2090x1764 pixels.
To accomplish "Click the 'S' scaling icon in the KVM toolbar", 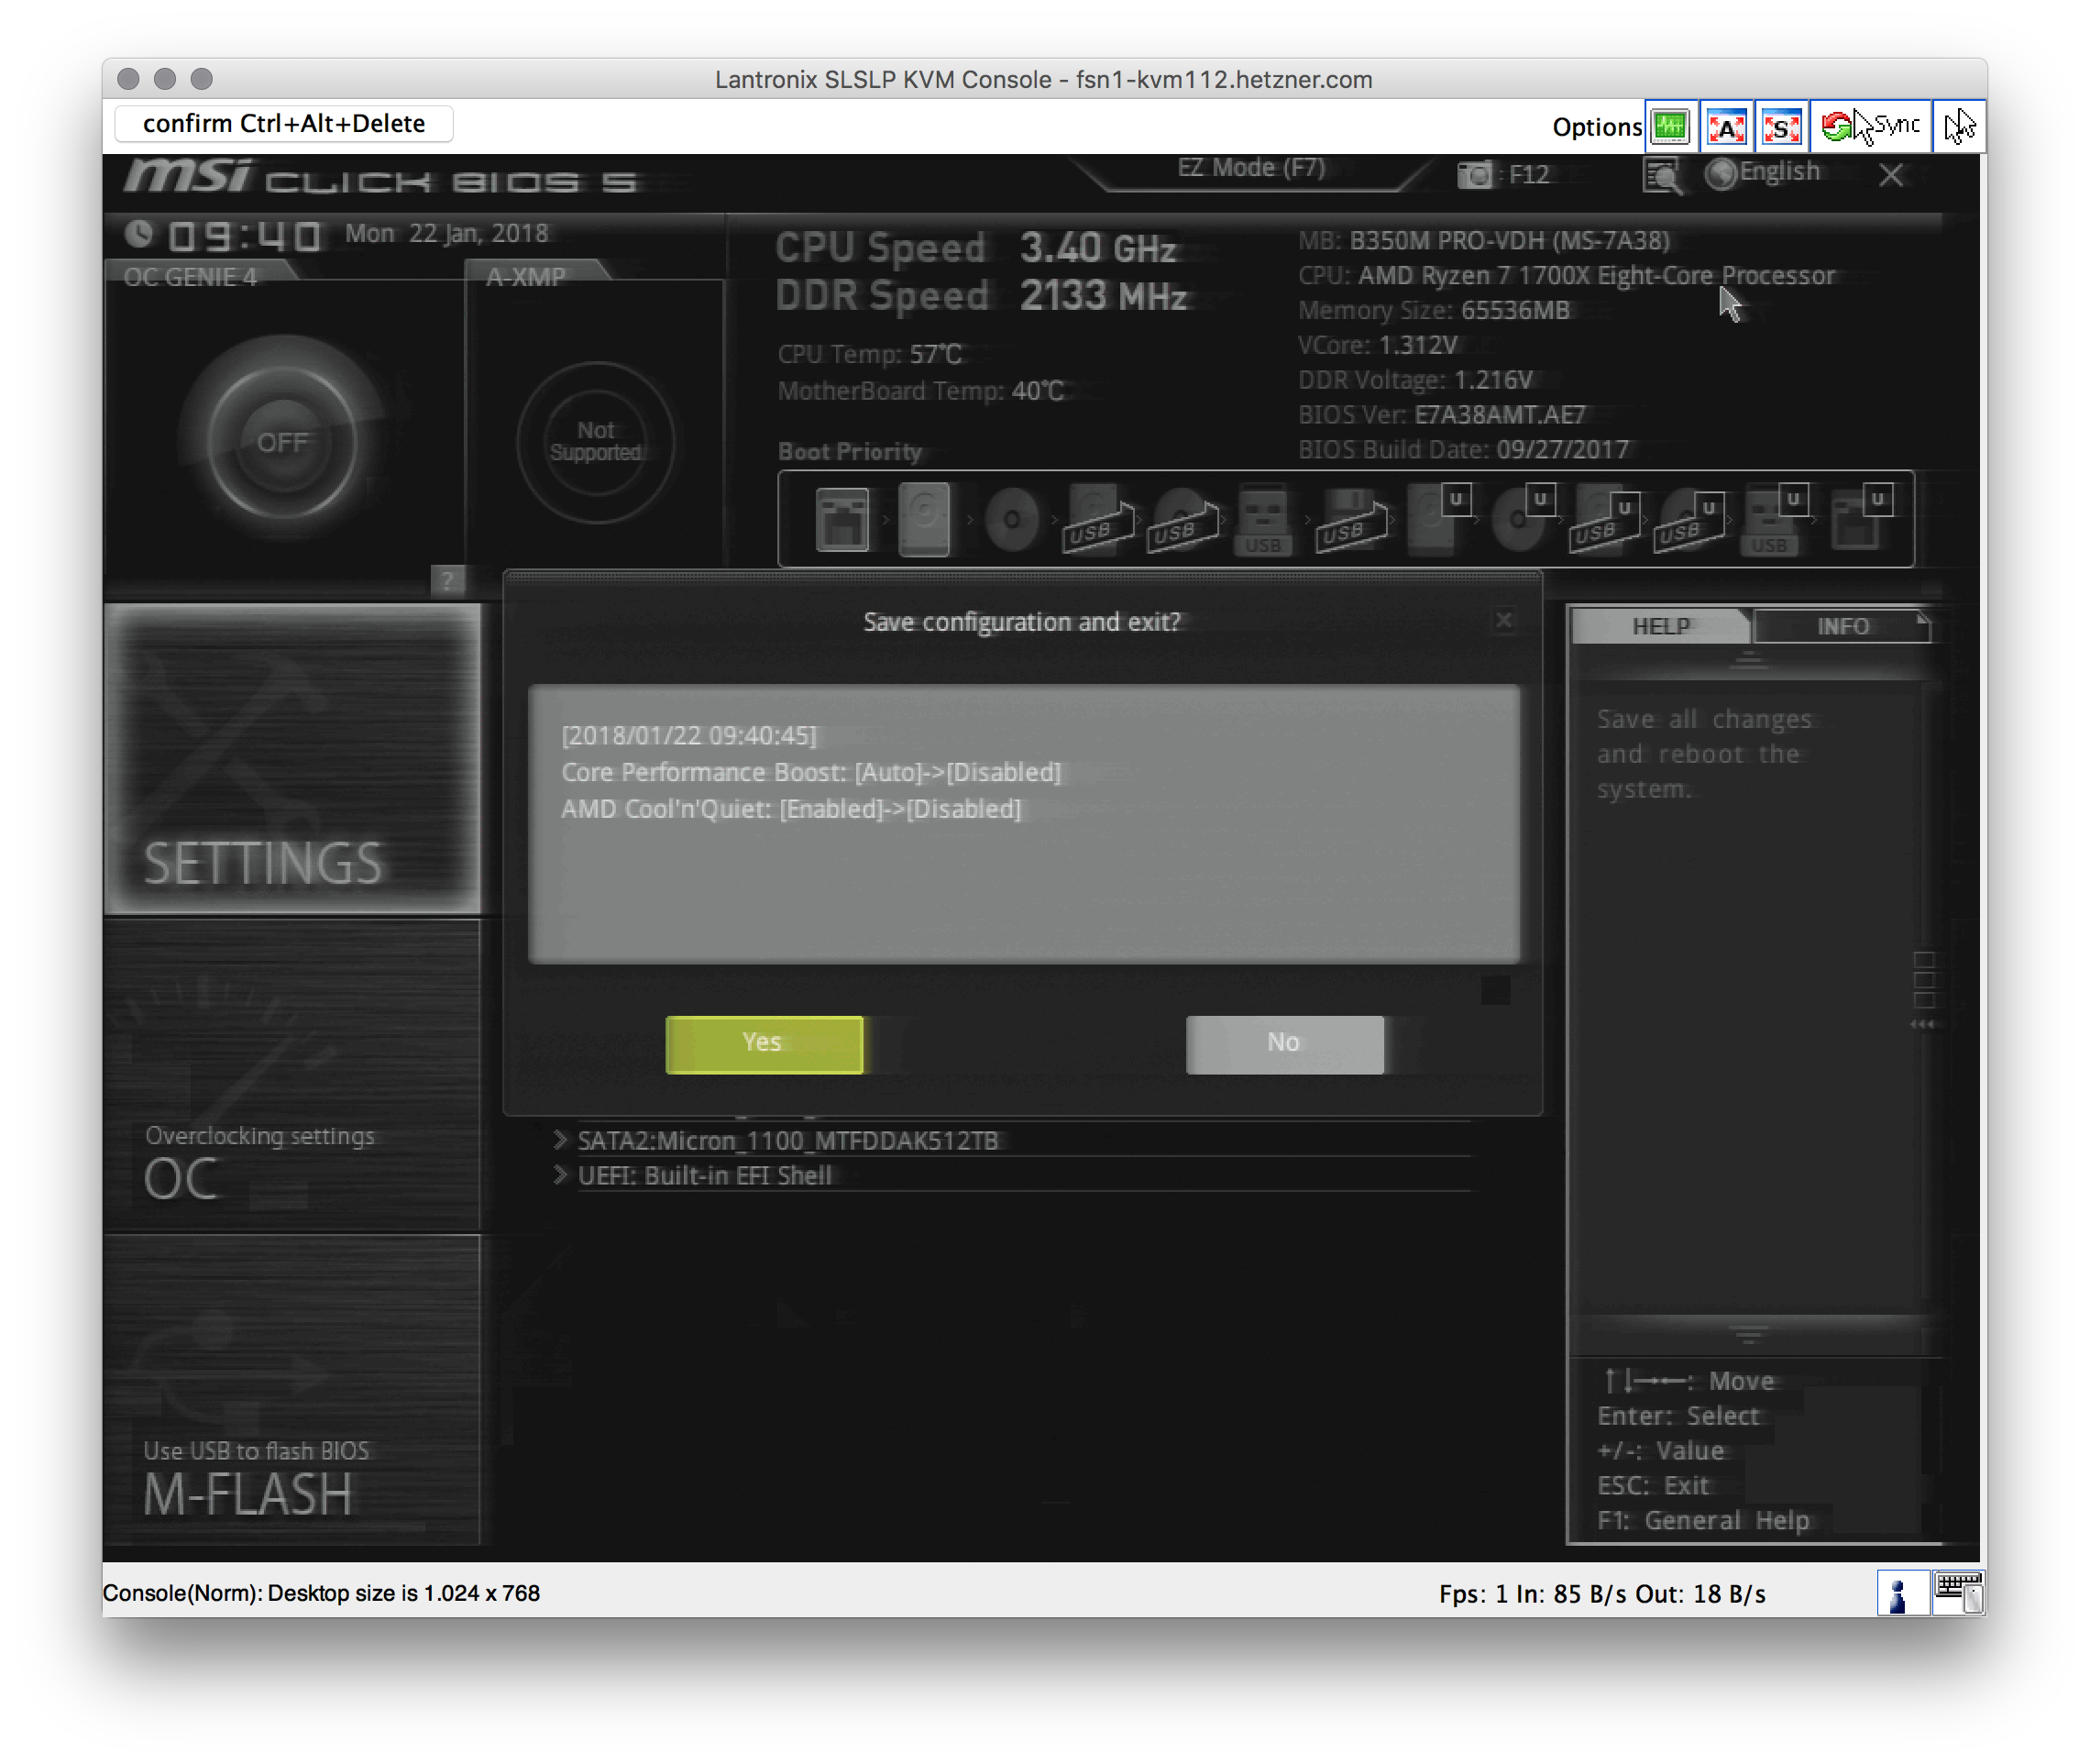I will (x=1782, y=126).
